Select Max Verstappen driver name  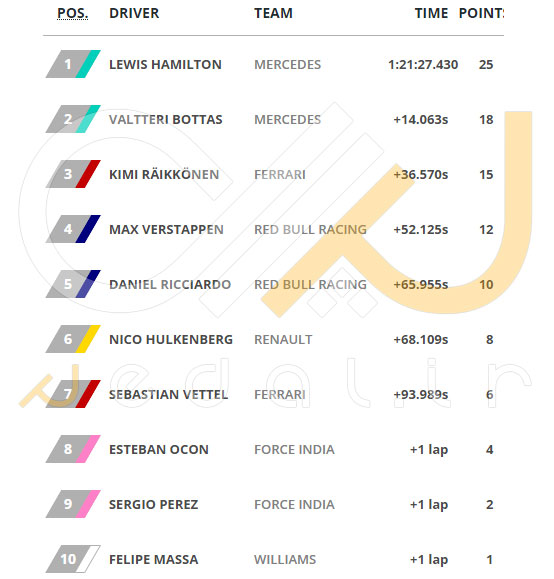pyautogui.click(x=166, y=230)
